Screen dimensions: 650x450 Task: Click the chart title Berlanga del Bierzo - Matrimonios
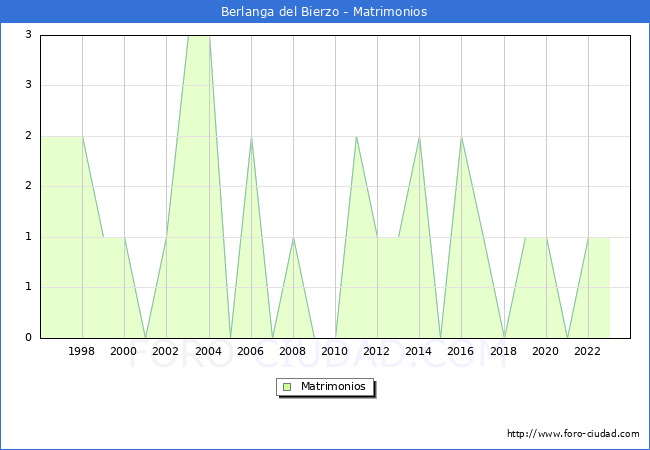click(324, 12)
